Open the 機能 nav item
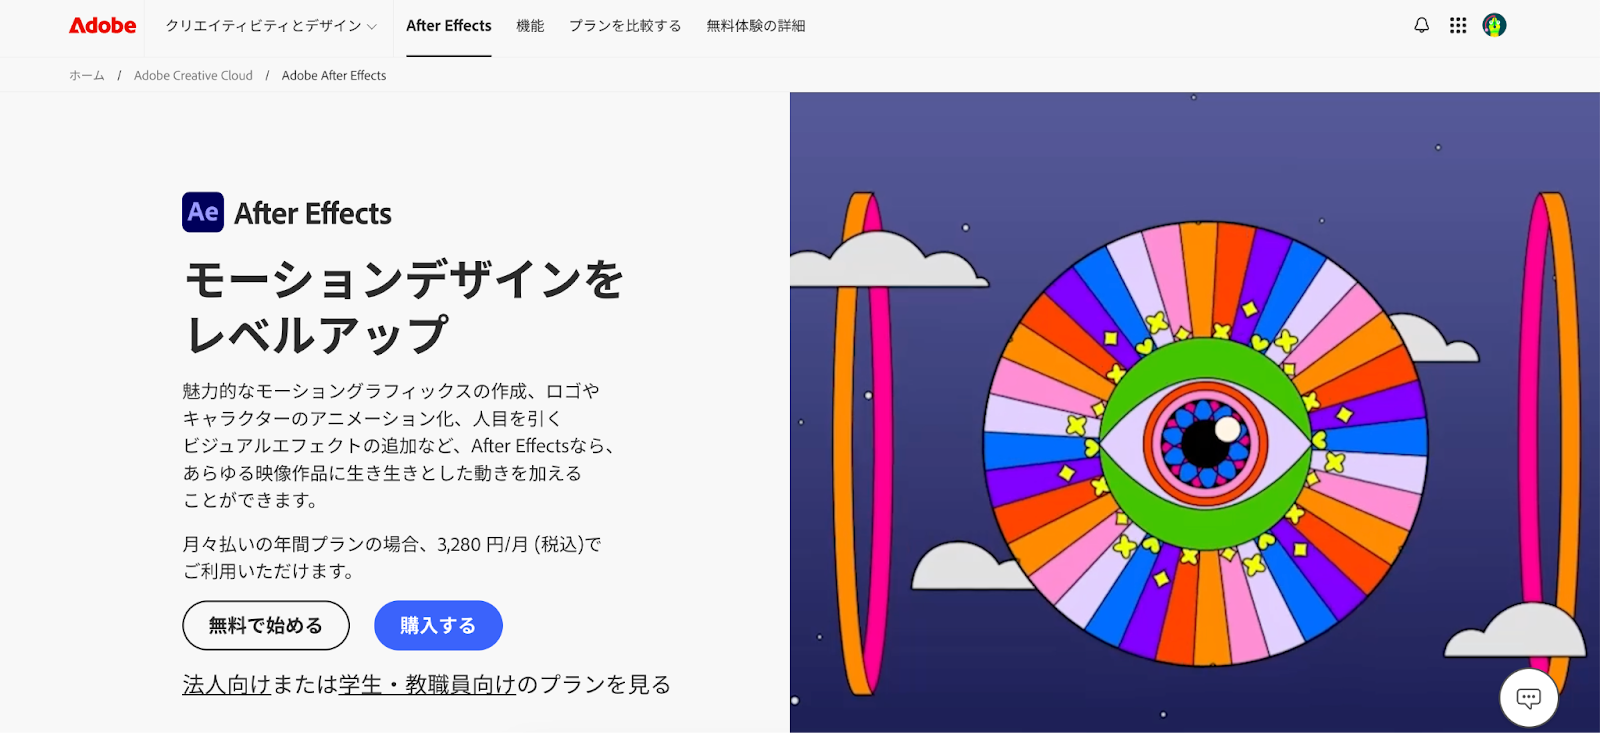The height and width of the screenshot is (733, 1600). (x=530, y=26)
